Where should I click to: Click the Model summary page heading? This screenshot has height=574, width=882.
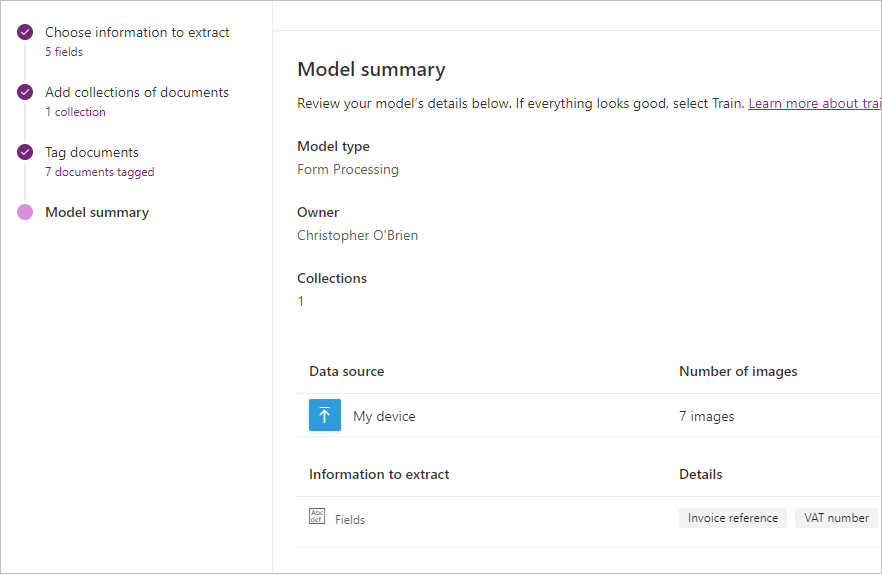(x=371, y=69)
